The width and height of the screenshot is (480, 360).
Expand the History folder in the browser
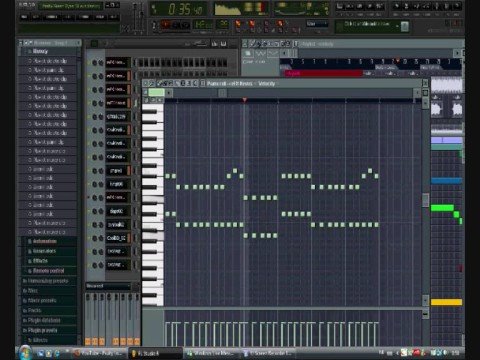(x=40, y=51)
